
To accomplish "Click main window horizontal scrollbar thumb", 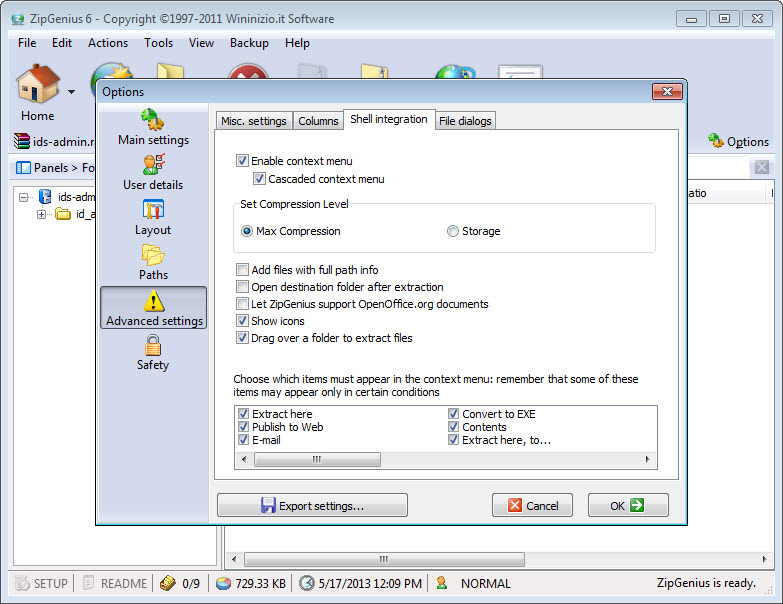I will pyautogui.click(x=384, y=559).
